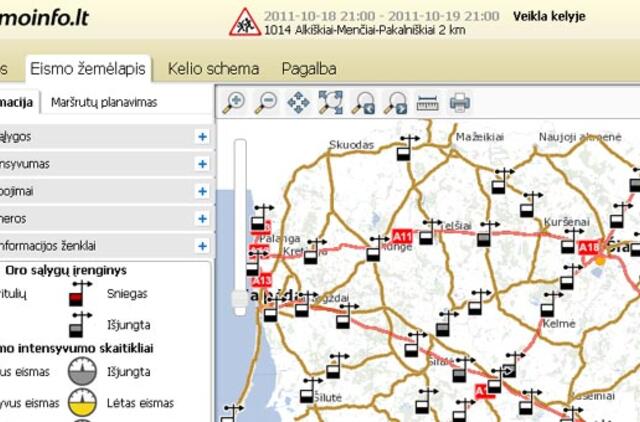Activate the pan map arrows tool
Screen dimensions: 640x422
coord(298,102)
